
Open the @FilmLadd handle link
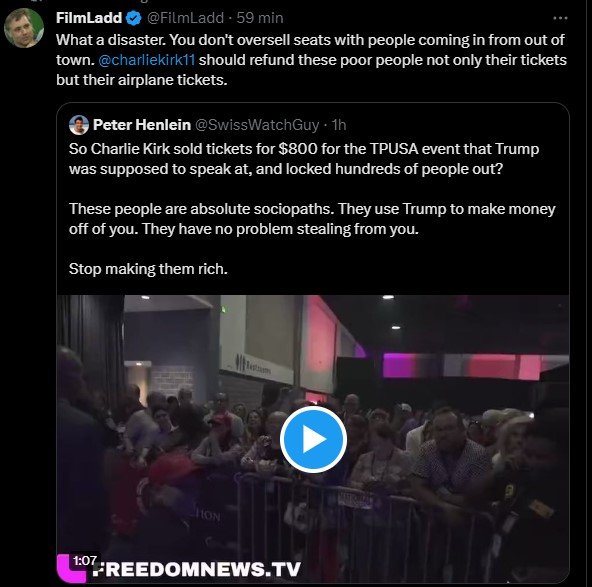185,18
